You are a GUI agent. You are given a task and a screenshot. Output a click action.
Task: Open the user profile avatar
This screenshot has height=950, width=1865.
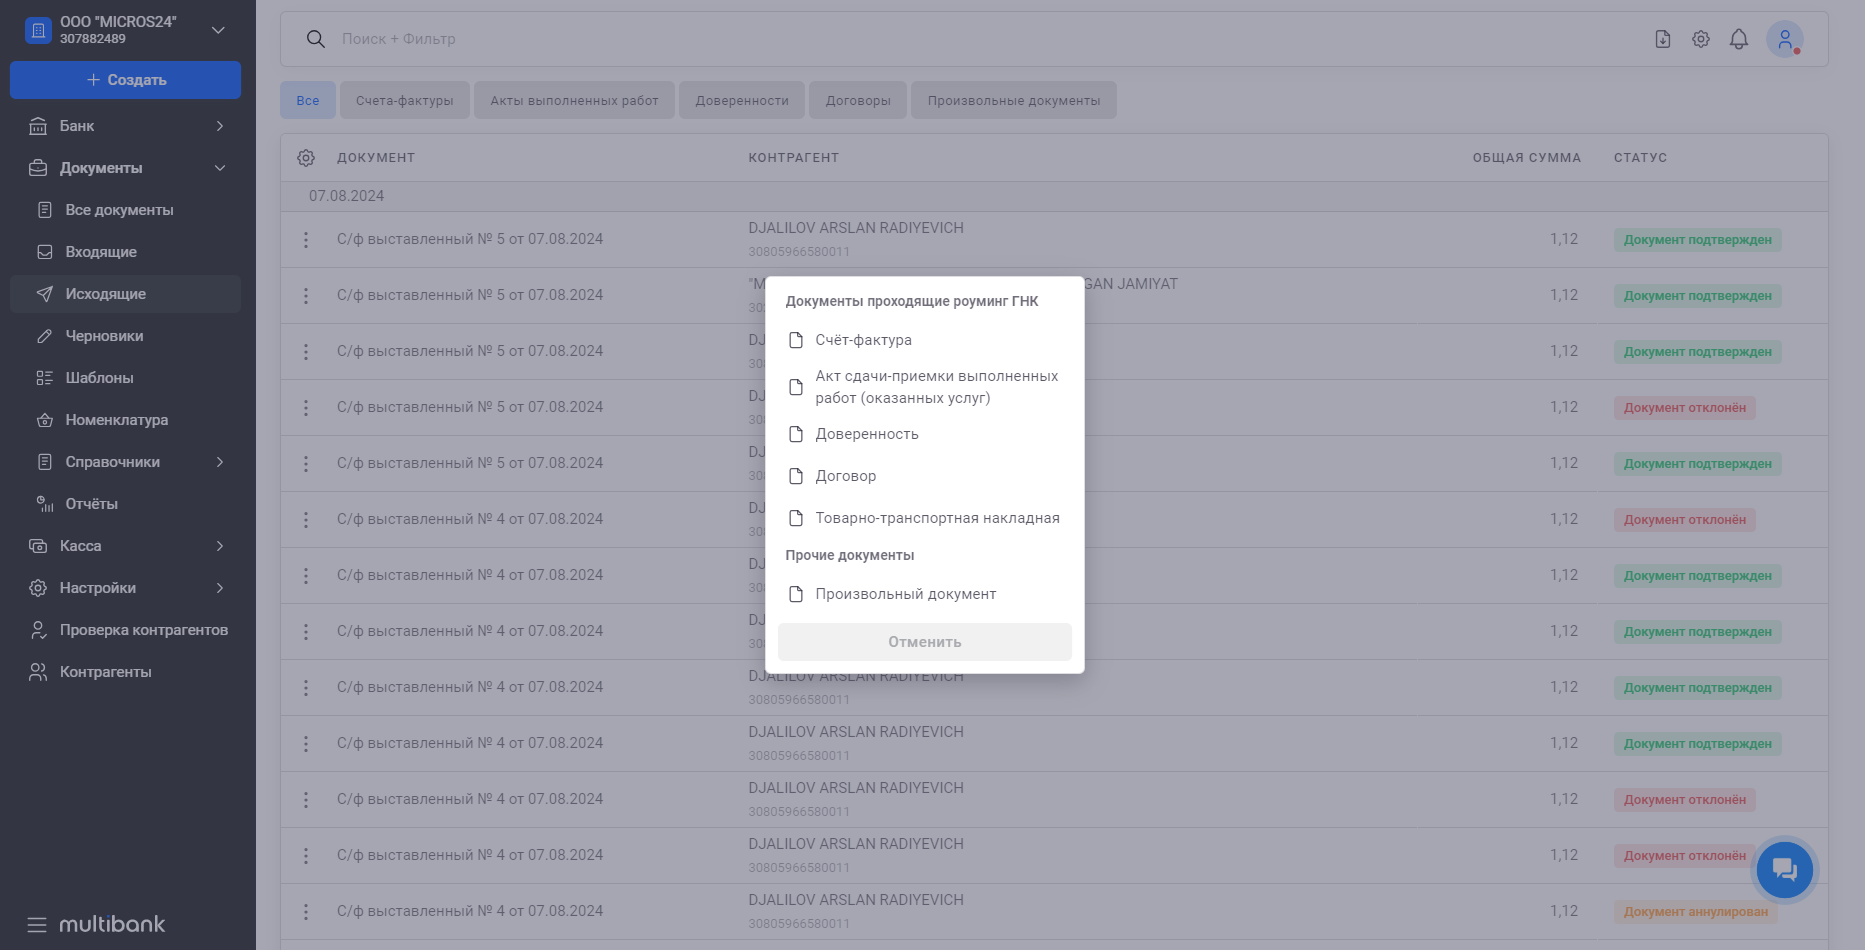pos(1784,39)
